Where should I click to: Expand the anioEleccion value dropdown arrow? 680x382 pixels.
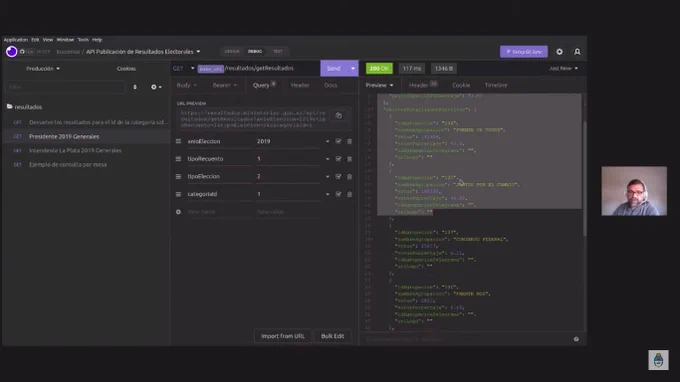point(327,141)
